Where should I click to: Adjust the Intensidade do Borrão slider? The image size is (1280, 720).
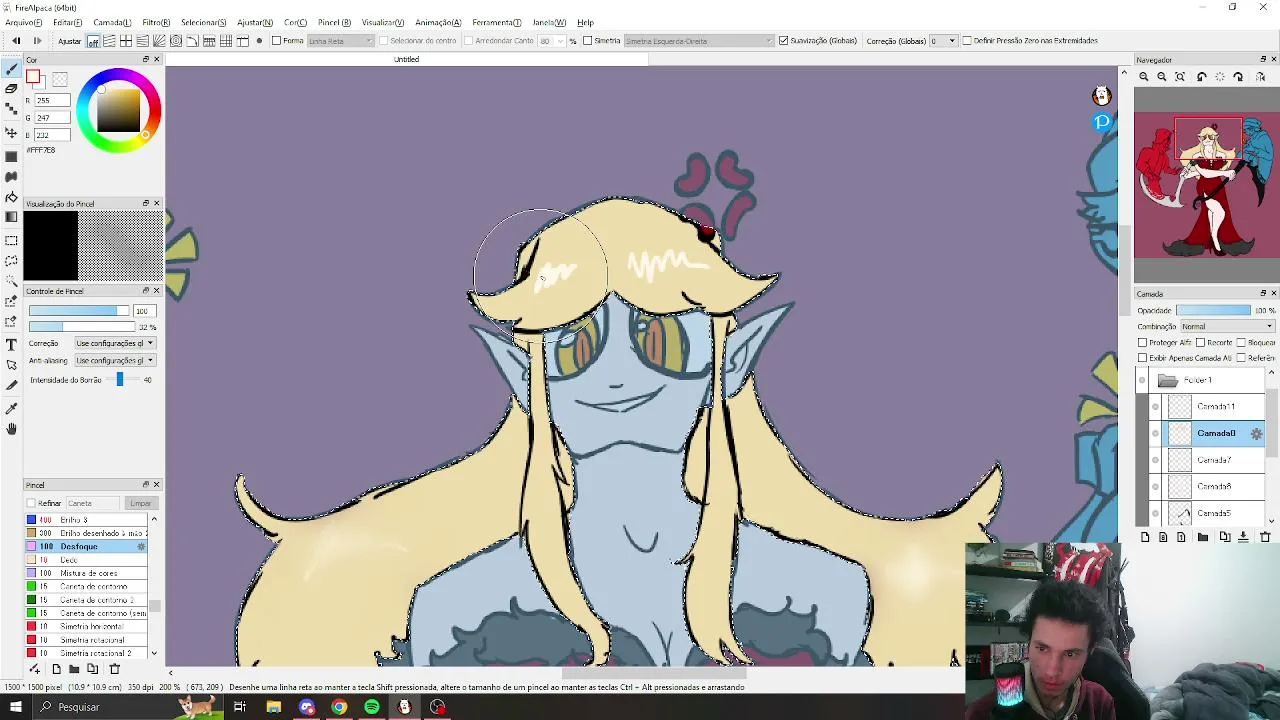click(119, 380)
